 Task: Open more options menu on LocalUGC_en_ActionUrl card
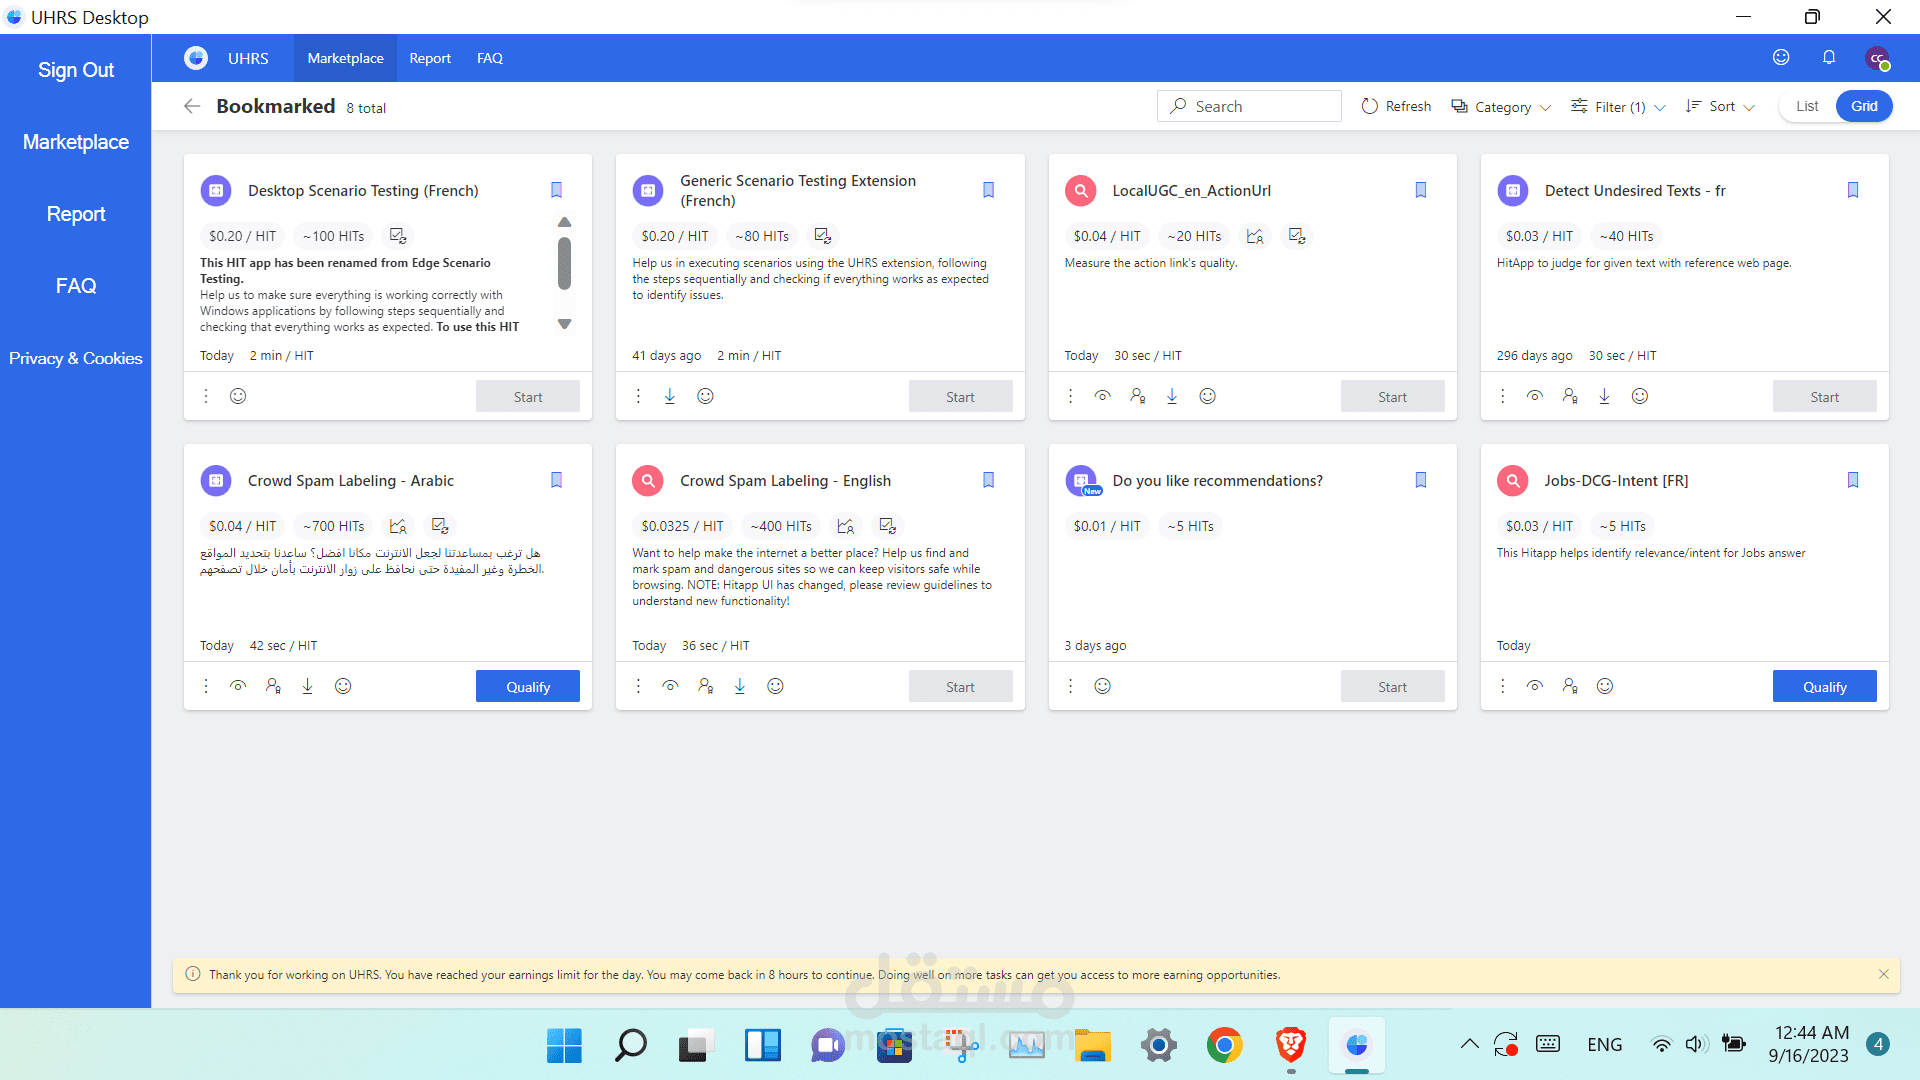coord(1070,396)
